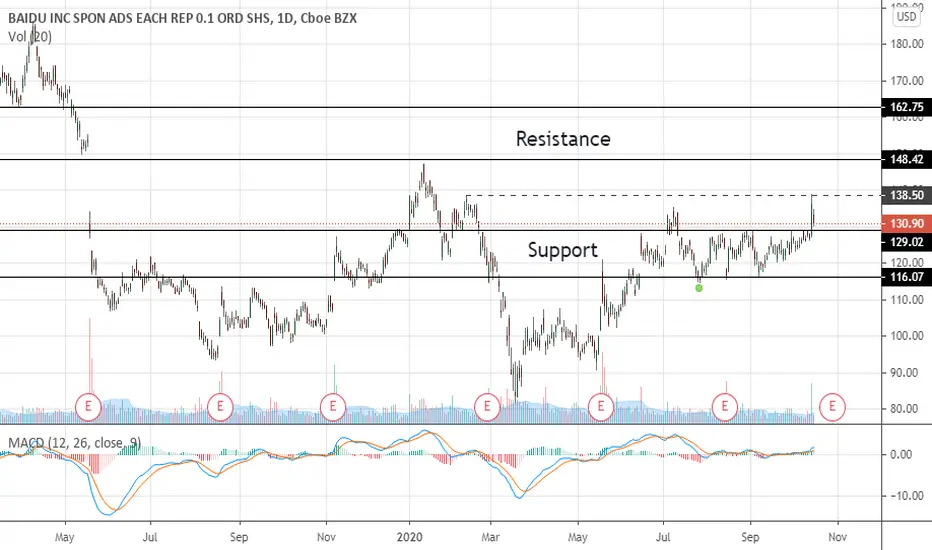Image resolution: width=932 pixels, height=550 pixels.
Task: Open the earnings marker E from August 2020
Action: (x=725, y=407)
